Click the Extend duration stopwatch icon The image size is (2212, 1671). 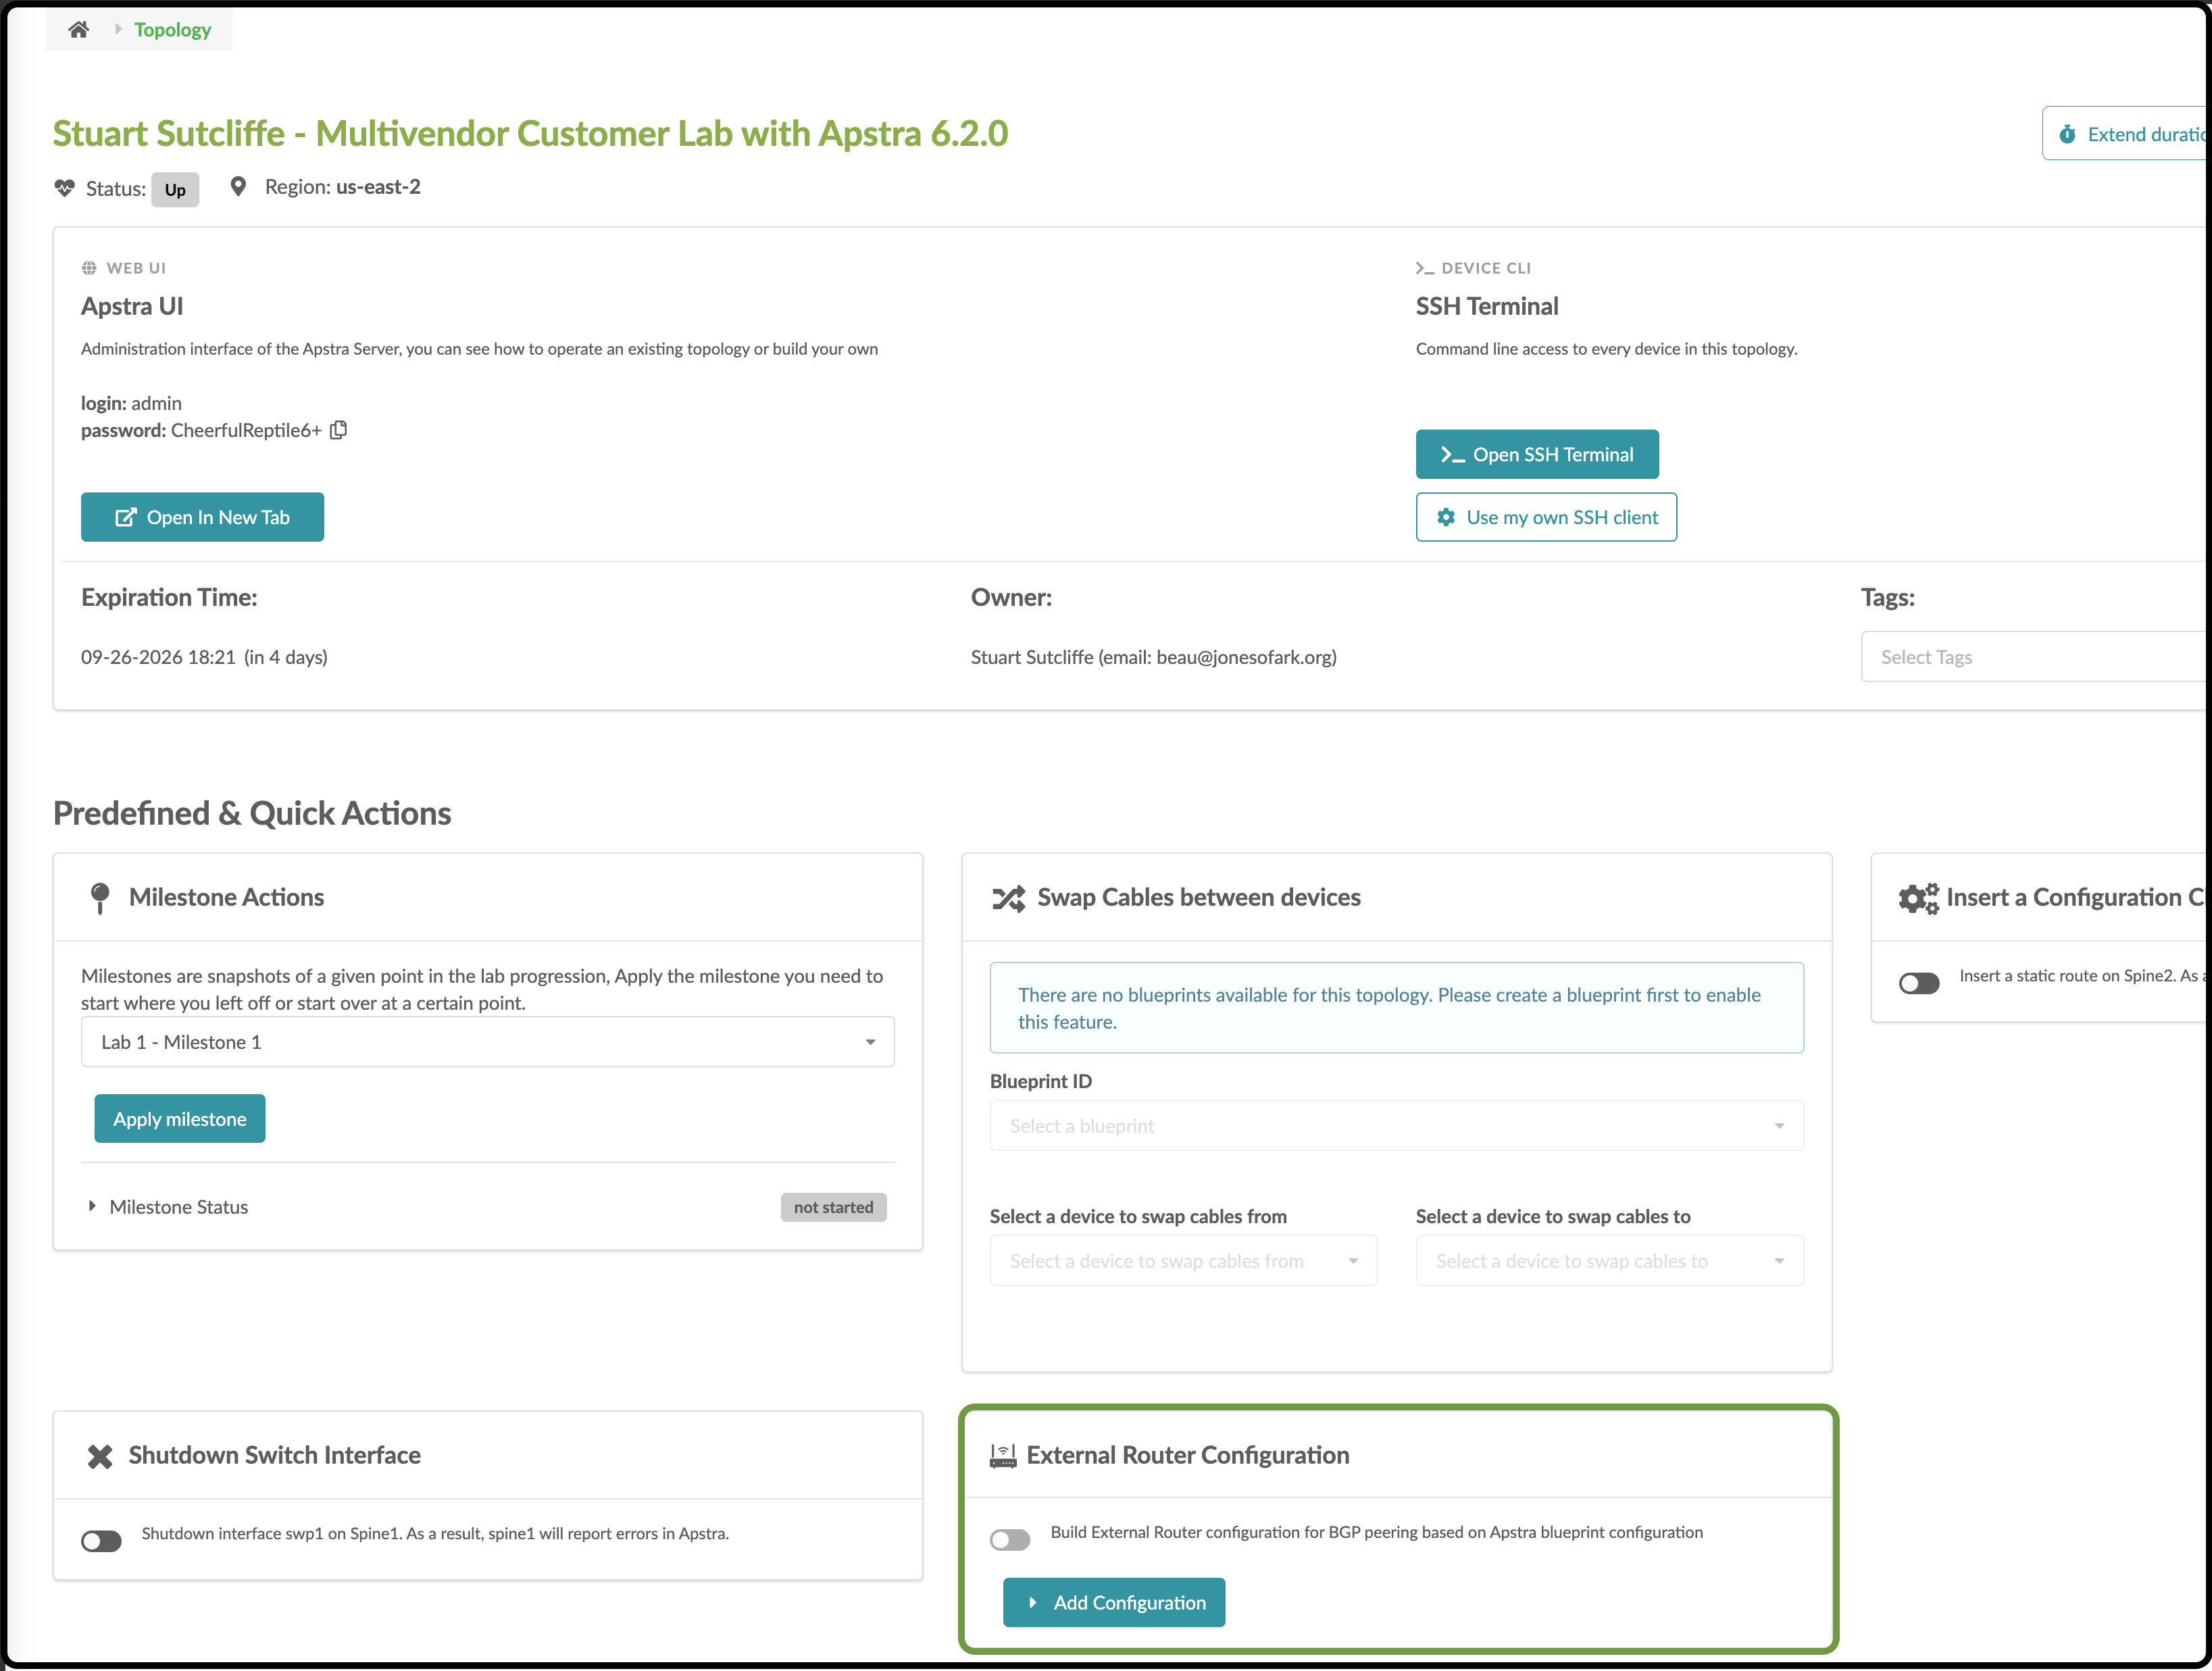tap(2067, 134)
